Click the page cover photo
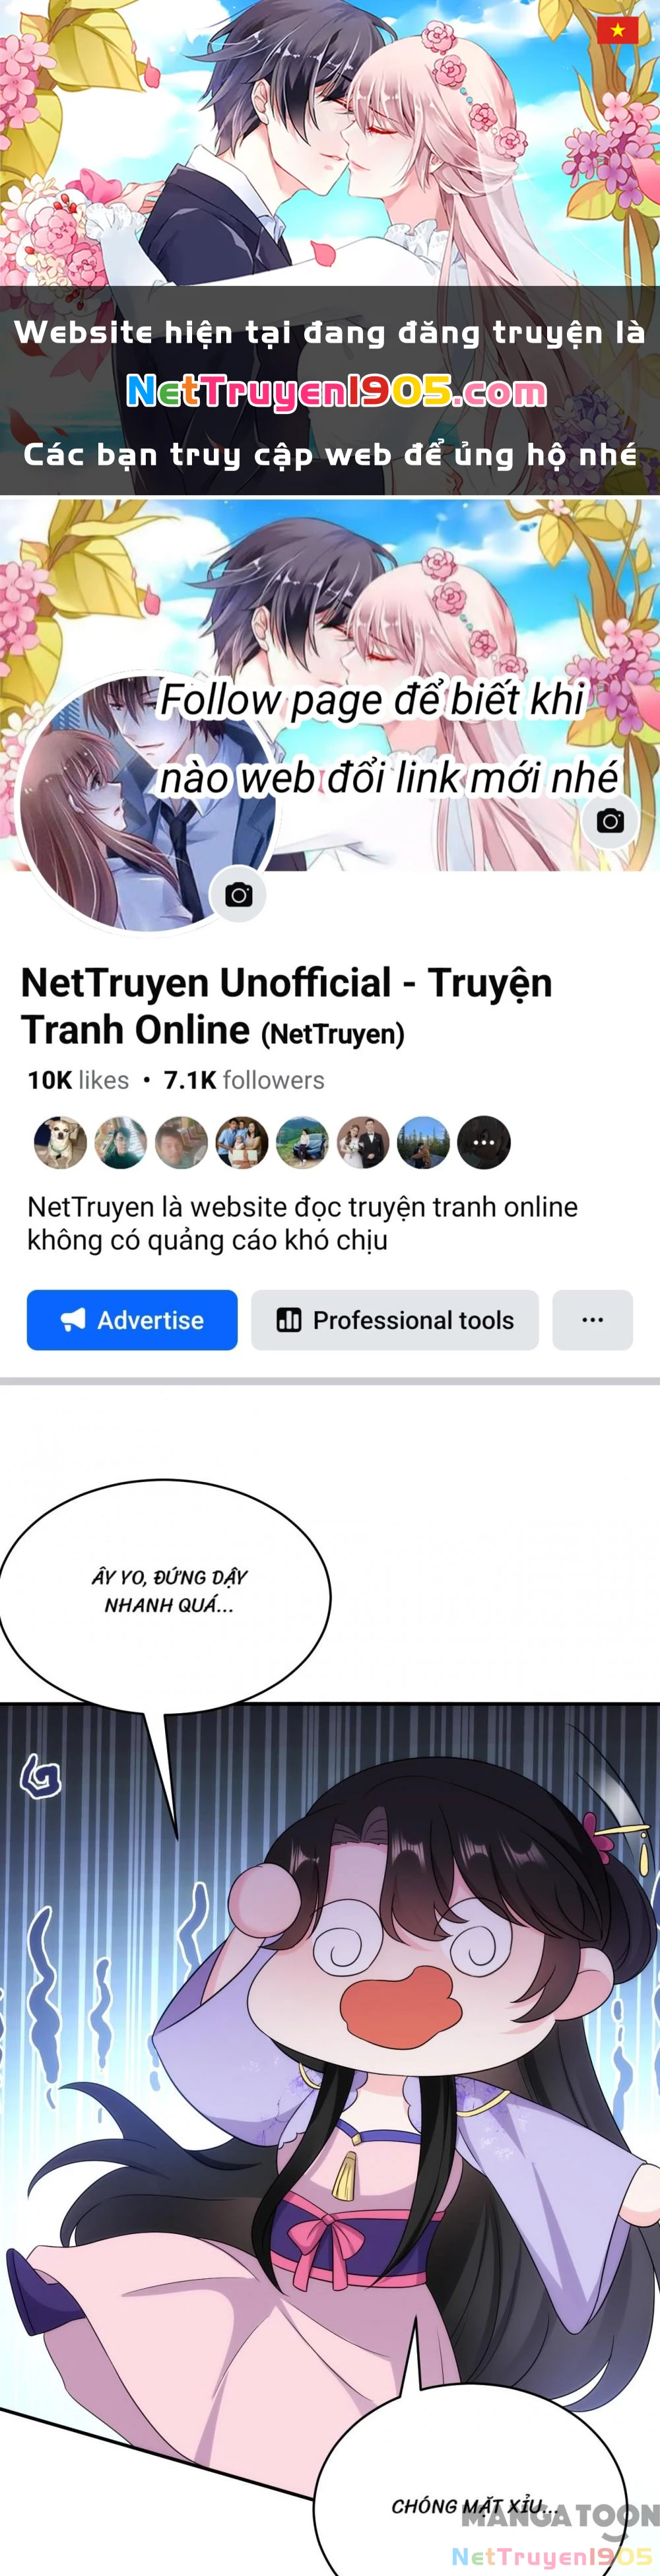Screen dimensions: 660x2576 330,685
